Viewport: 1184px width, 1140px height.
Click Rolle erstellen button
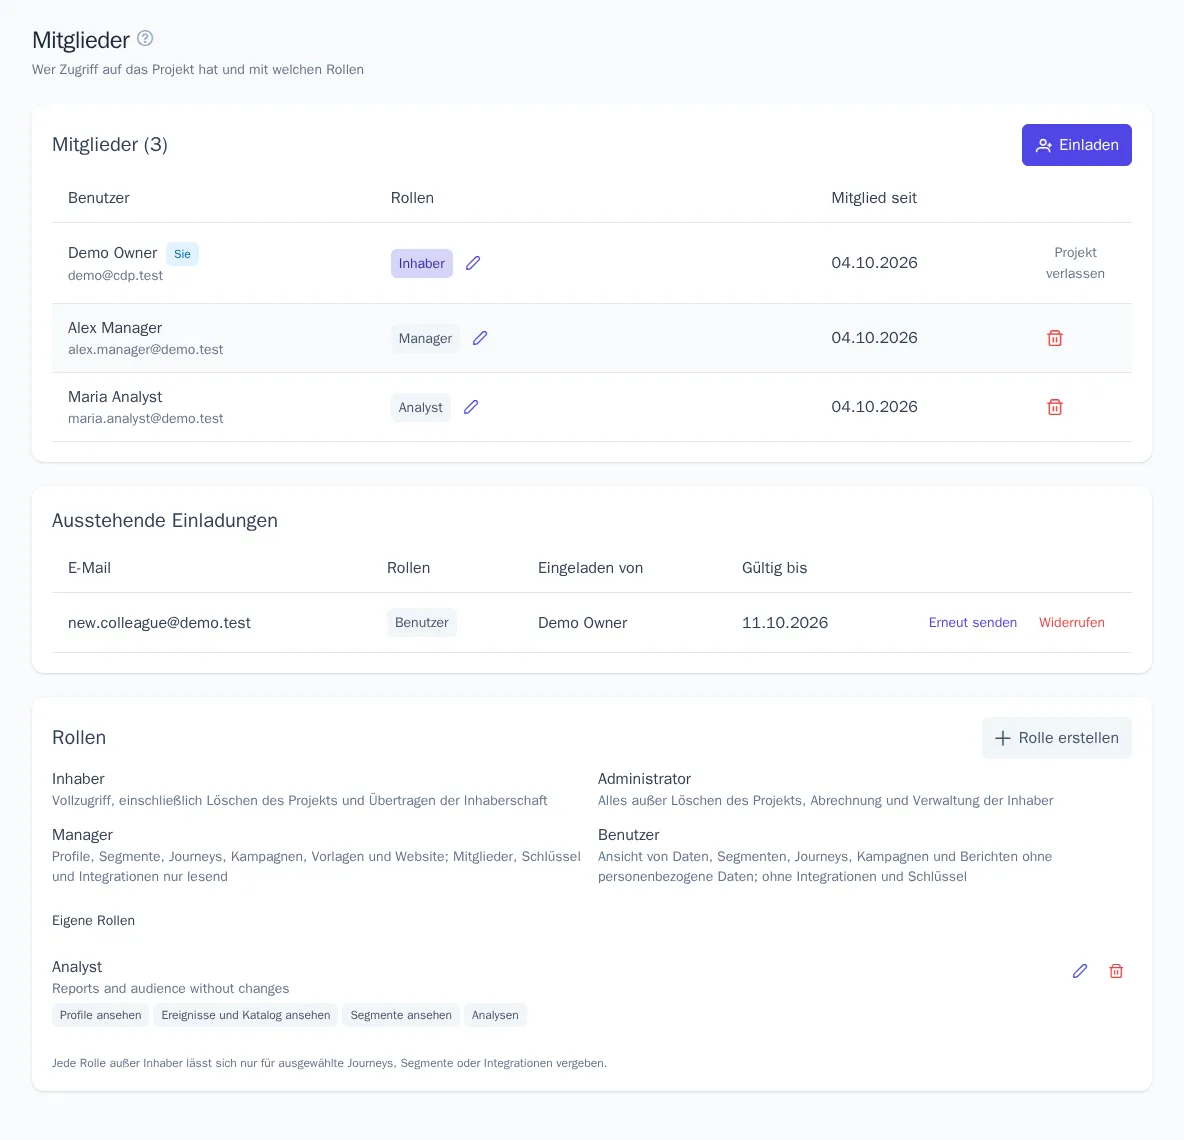point(1056,738)
